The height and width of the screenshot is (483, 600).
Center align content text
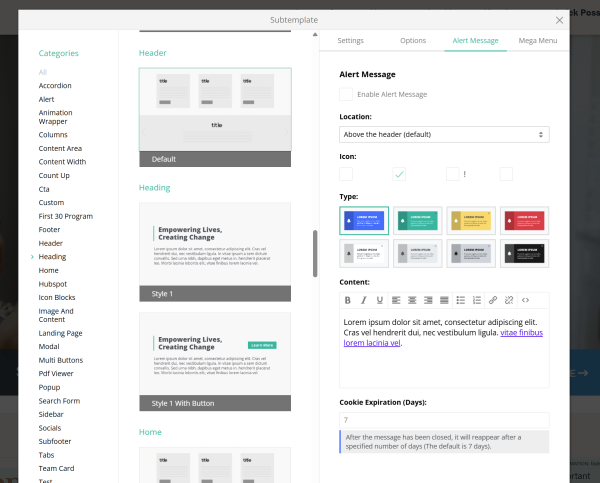(x=412, y=300)
